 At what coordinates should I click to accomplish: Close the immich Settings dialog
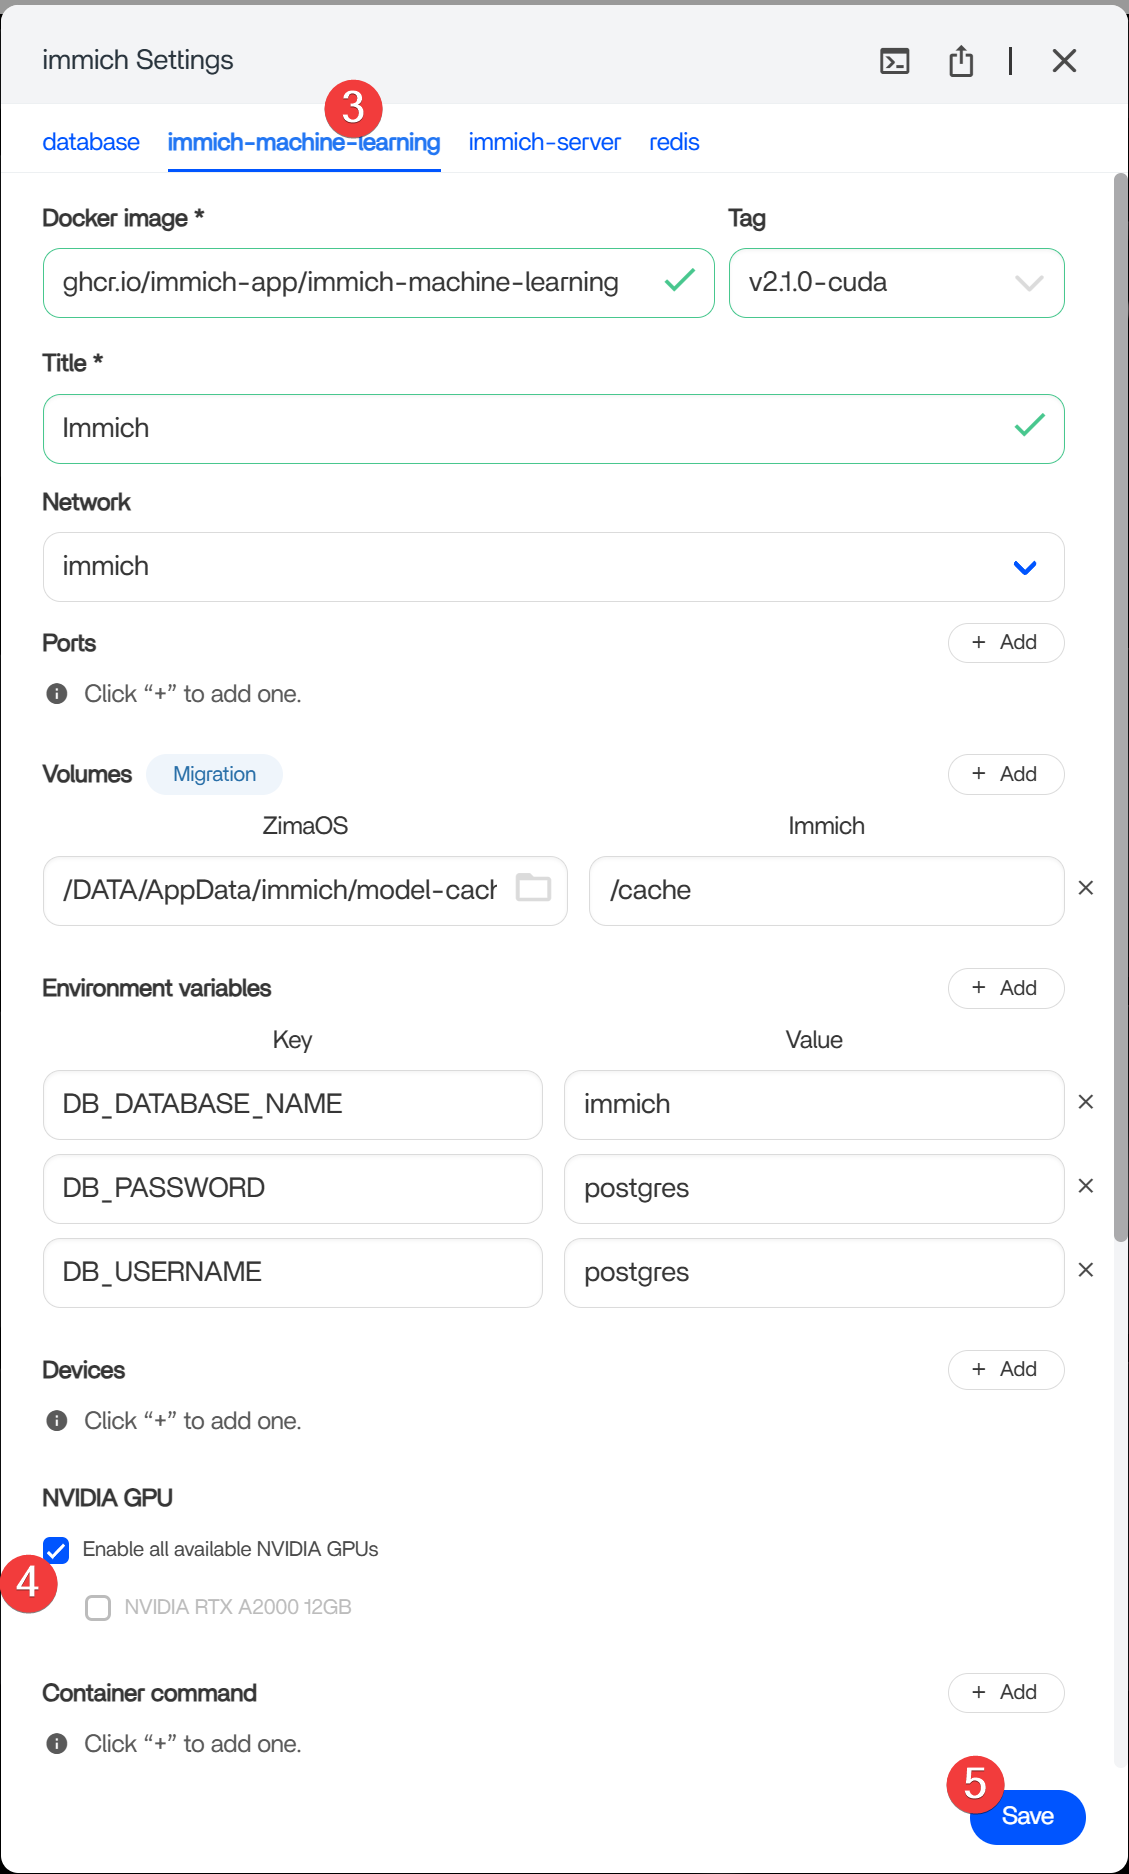[1064, 61]
